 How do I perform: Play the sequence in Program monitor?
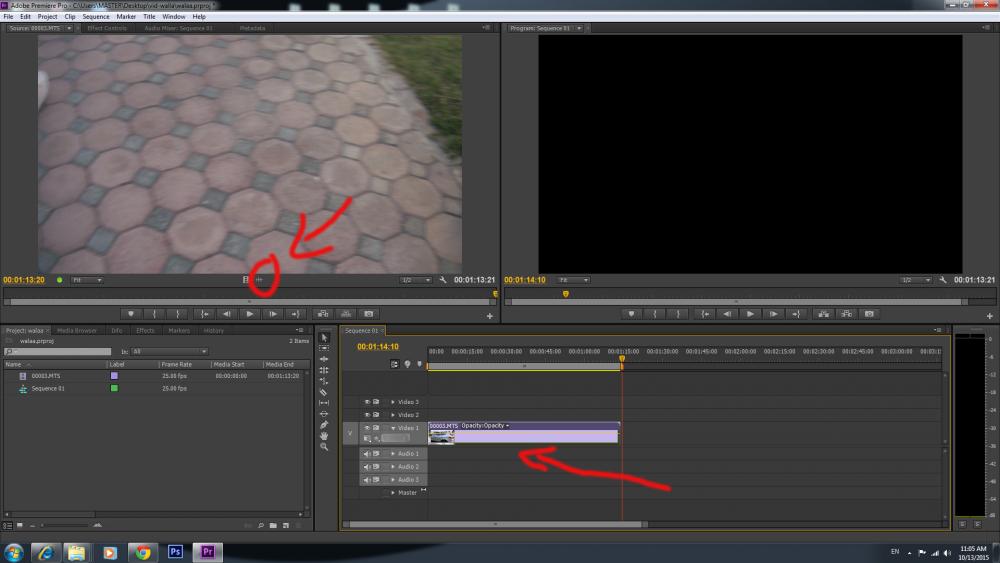point(750,314)
